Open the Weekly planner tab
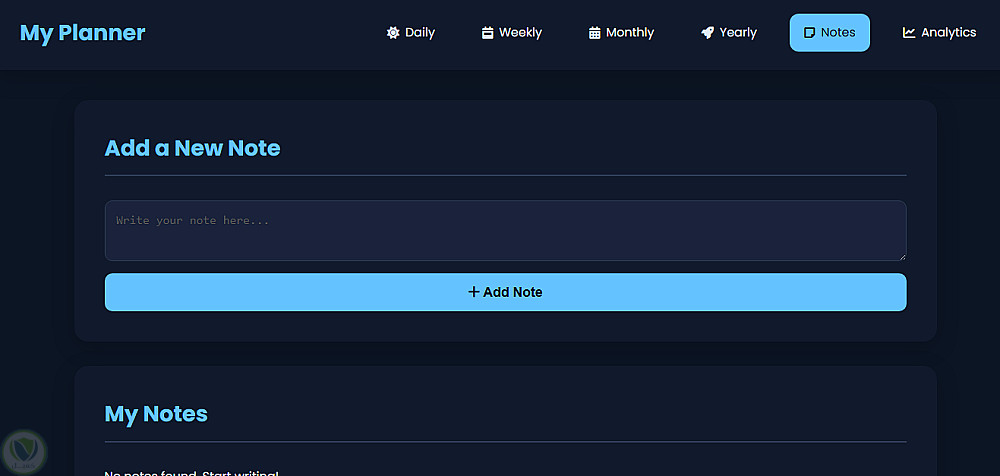Image resolution: width=1000 pixels, height=476 pixels. (520, 33)
